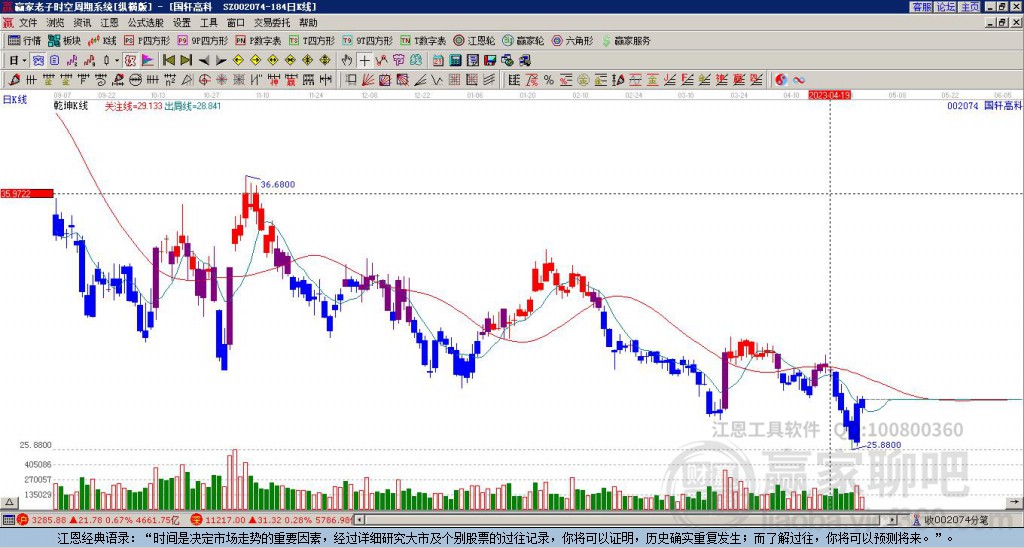
Task: Open the calendar icon
Action: pyautogui.click(x=438, y=61)
